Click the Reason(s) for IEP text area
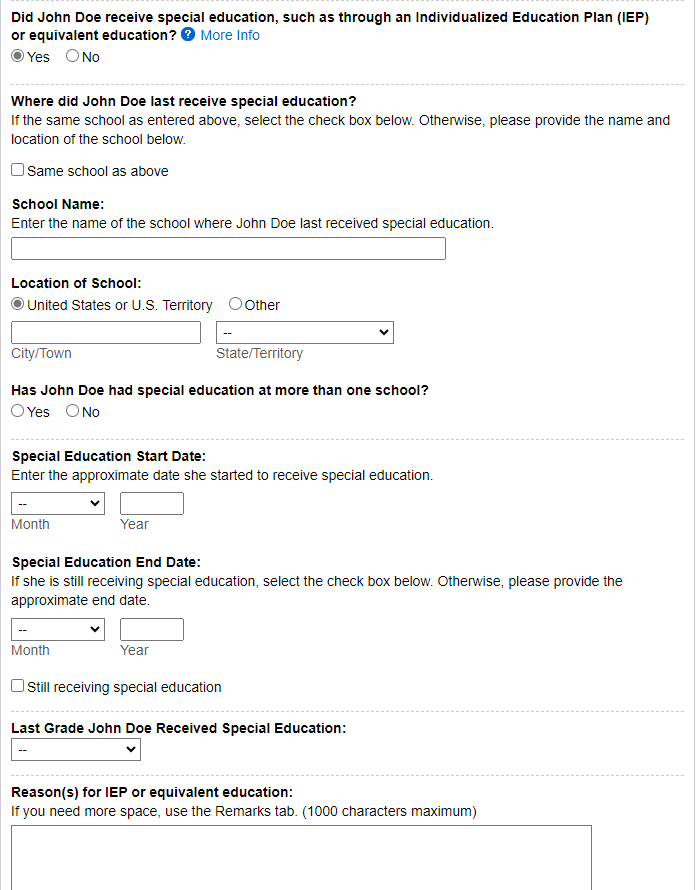697x890 pixels. point(300,856)
